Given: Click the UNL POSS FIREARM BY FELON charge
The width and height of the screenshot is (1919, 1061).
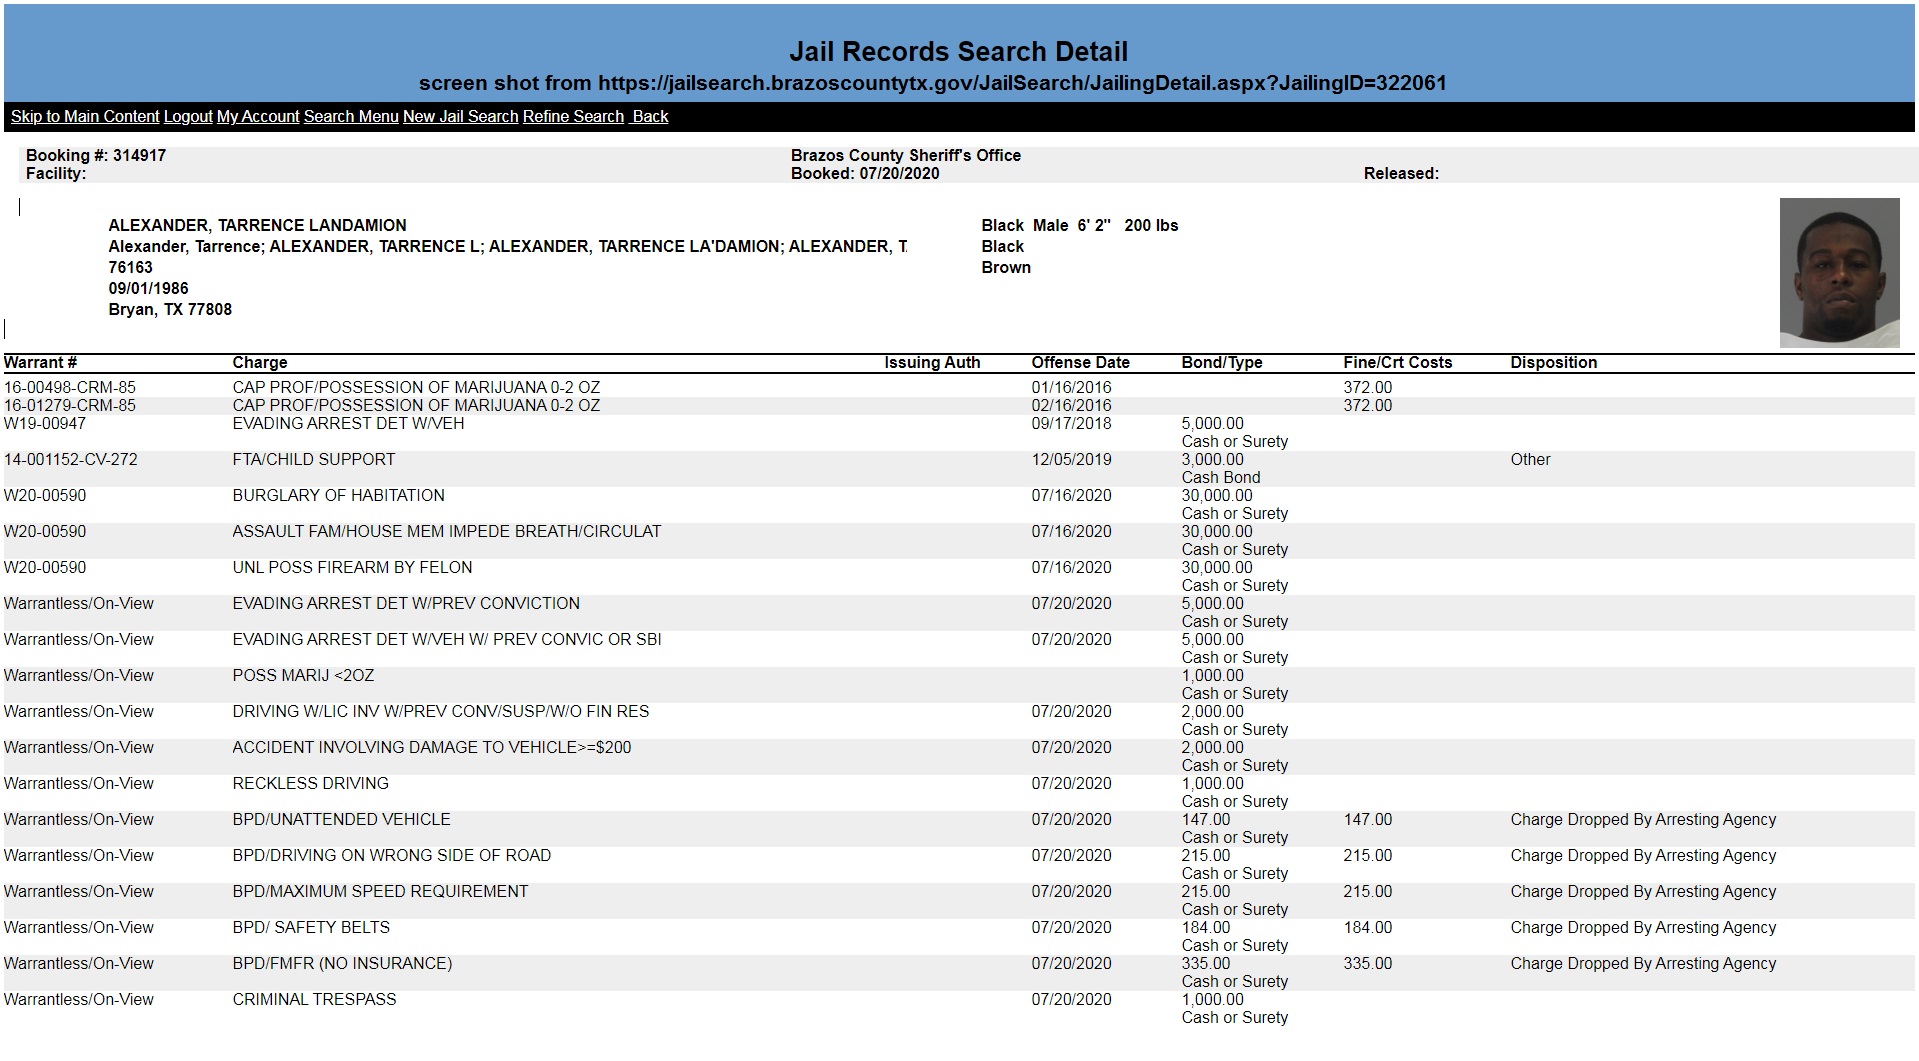Looking at the screenshot, I should click(352, 567).
